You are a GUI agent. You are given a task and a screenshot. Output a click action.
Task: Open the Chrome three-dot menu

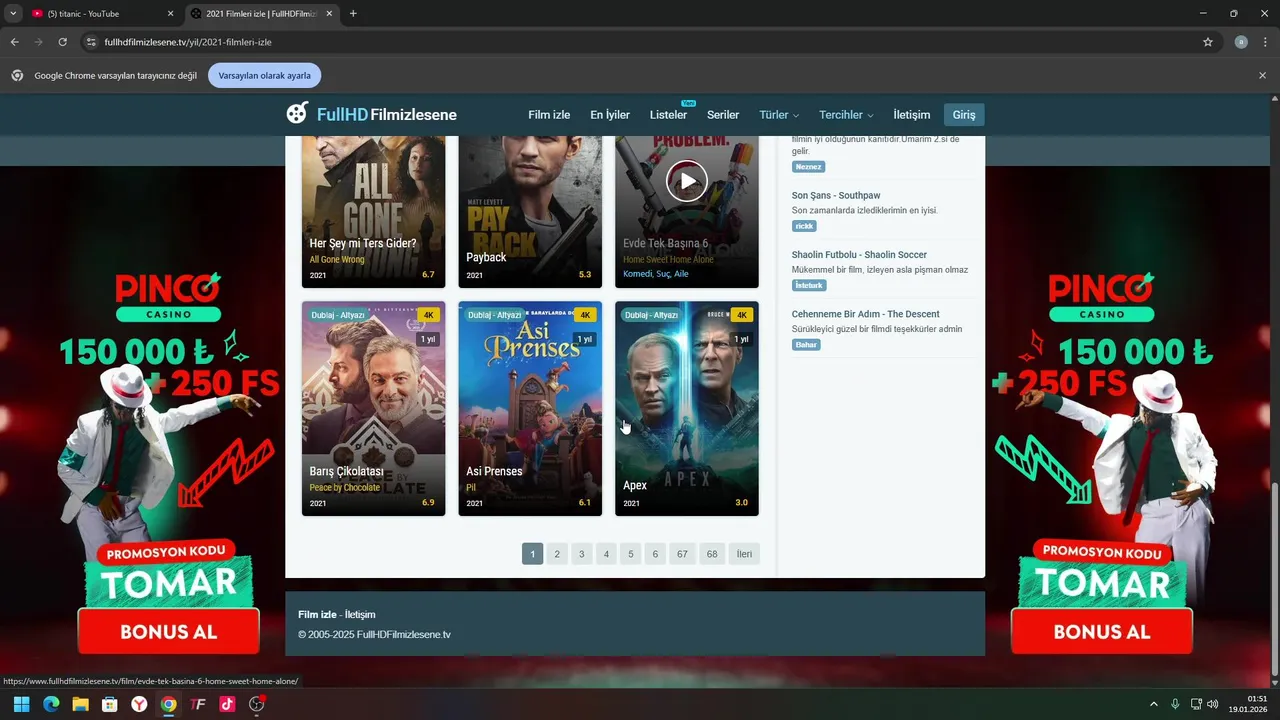point(1266,42)
